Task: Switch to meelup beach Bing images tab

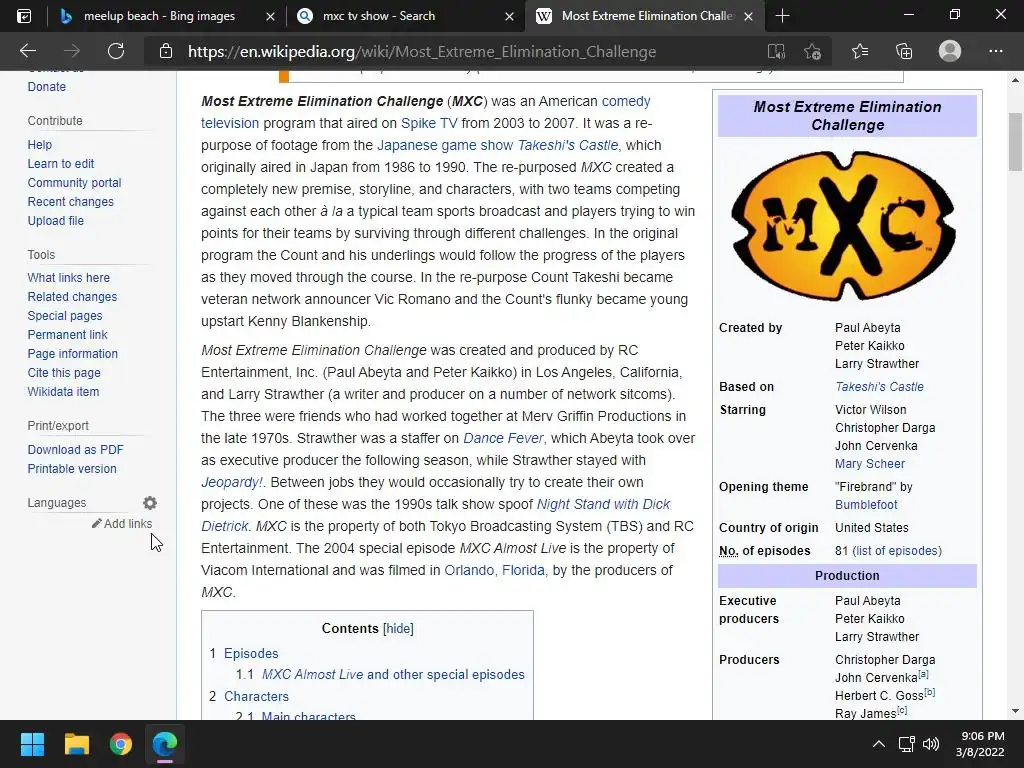Action: (x=160, y=16)
